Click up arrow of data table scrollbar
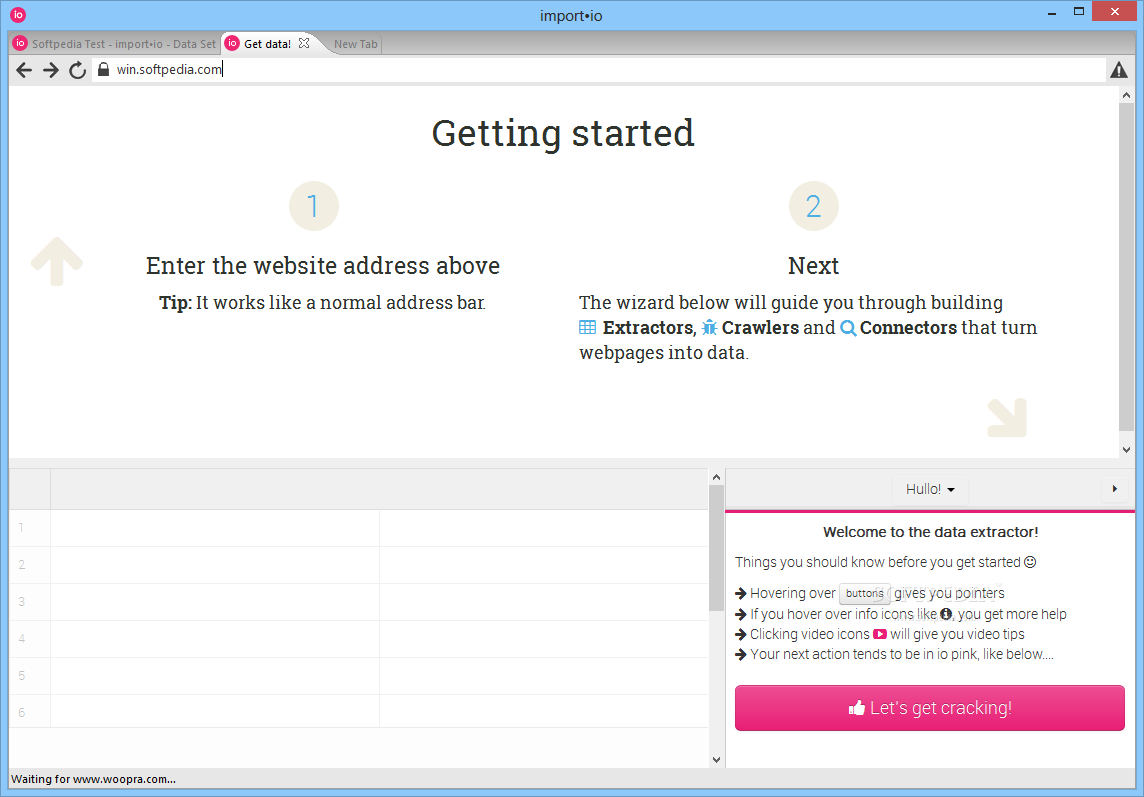Screen dimensions: 1144x797 point(716,477)
